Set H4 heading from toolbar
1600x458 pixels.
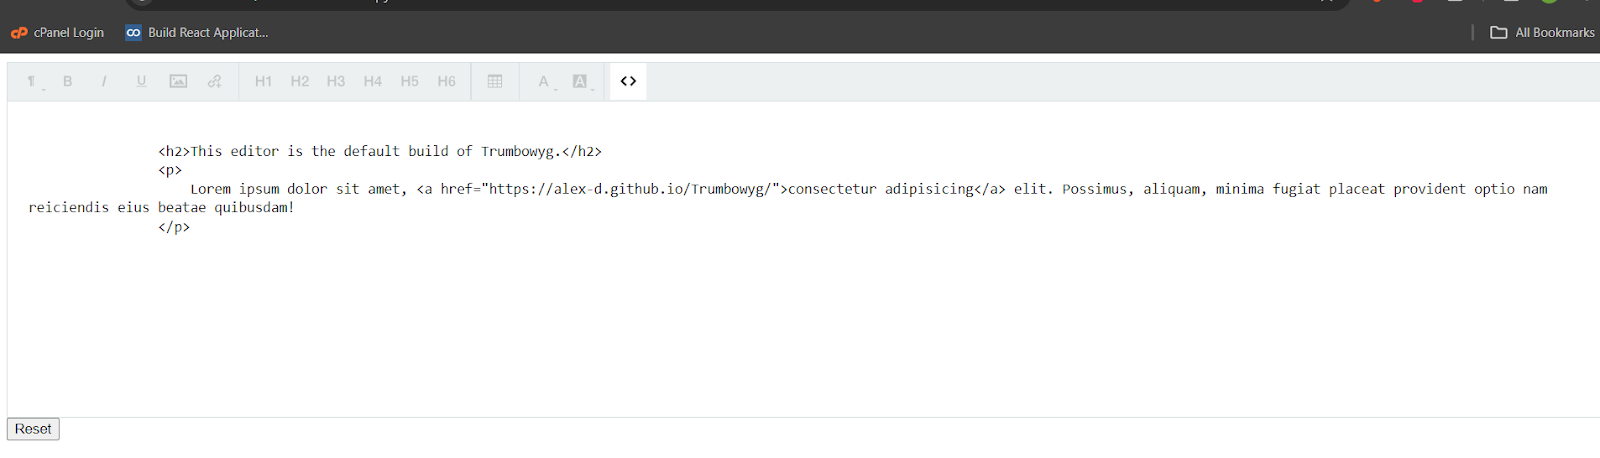pos(373,81)
